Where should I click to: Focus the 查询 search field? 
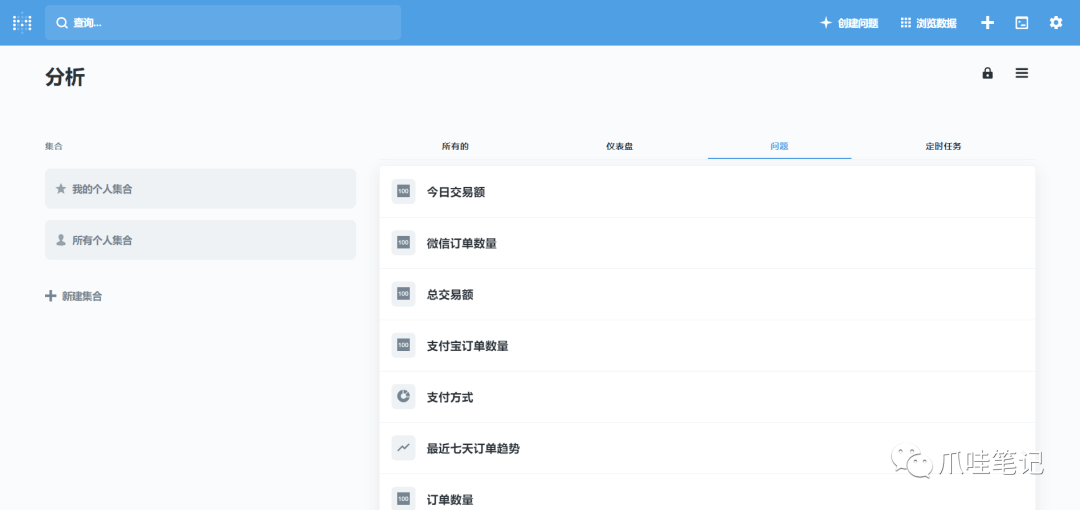click(223, 23)
